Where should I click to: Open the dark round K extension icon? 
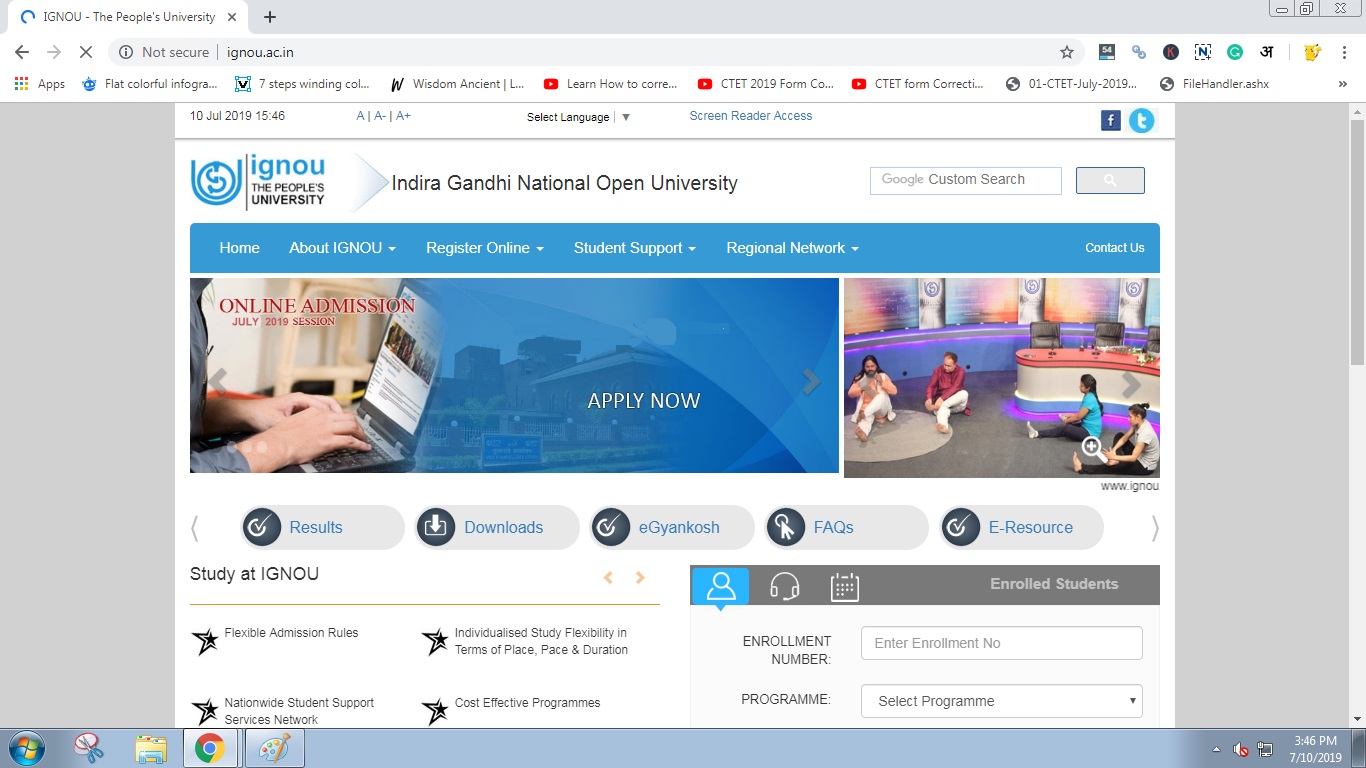coord(1171,52)
